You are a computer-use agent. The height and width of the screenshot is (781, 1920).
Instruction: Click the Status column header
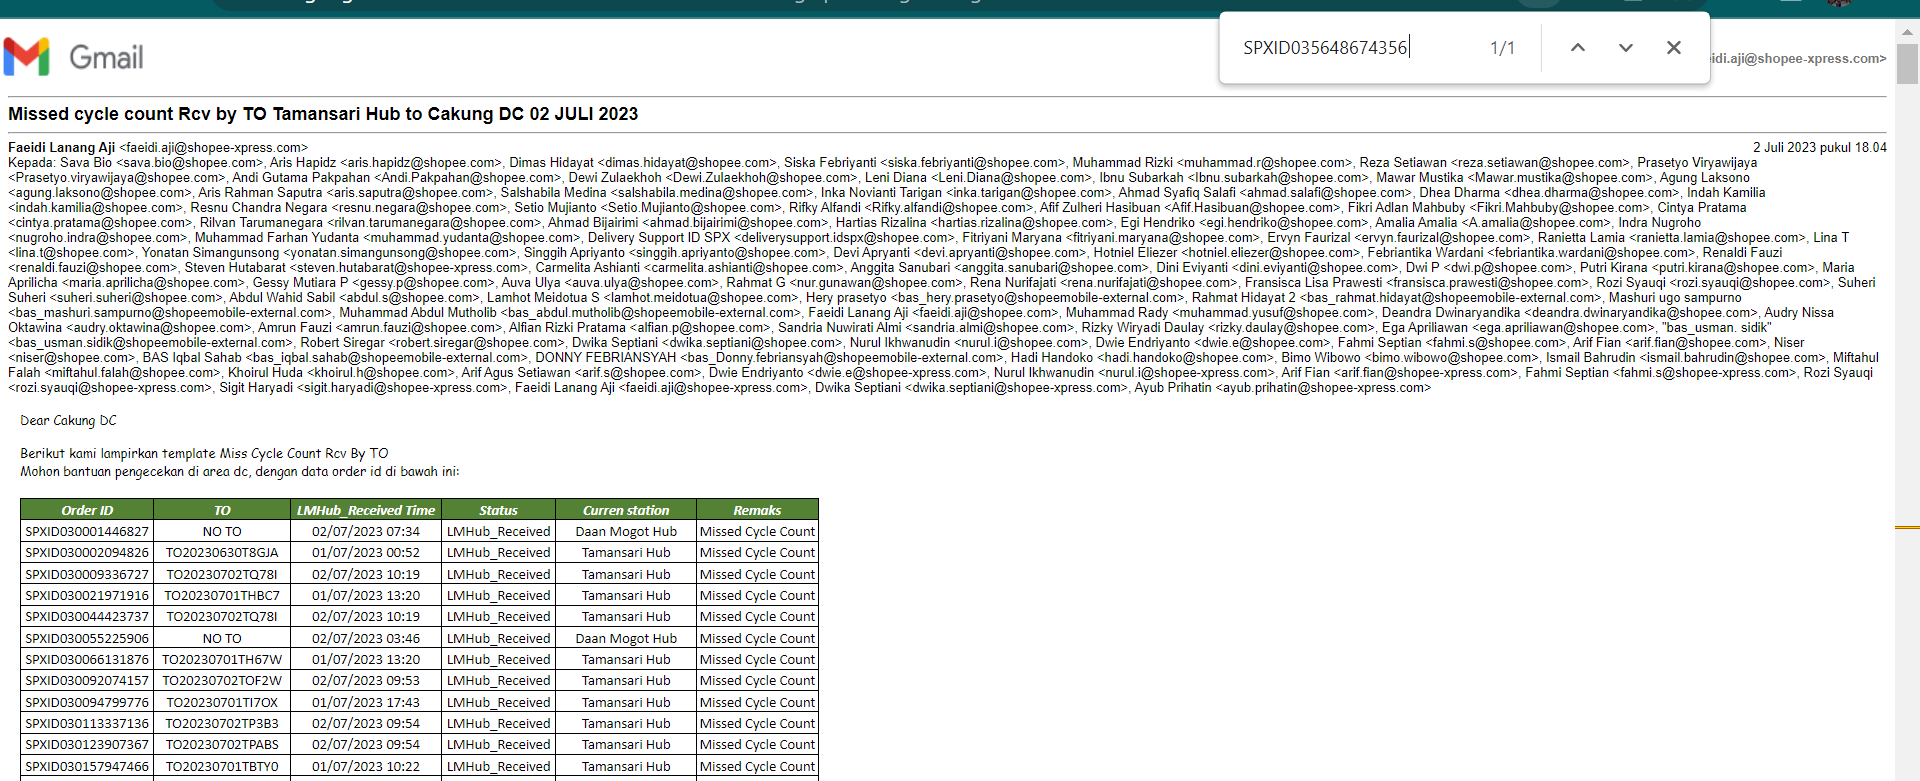click(x=498, y=510)
